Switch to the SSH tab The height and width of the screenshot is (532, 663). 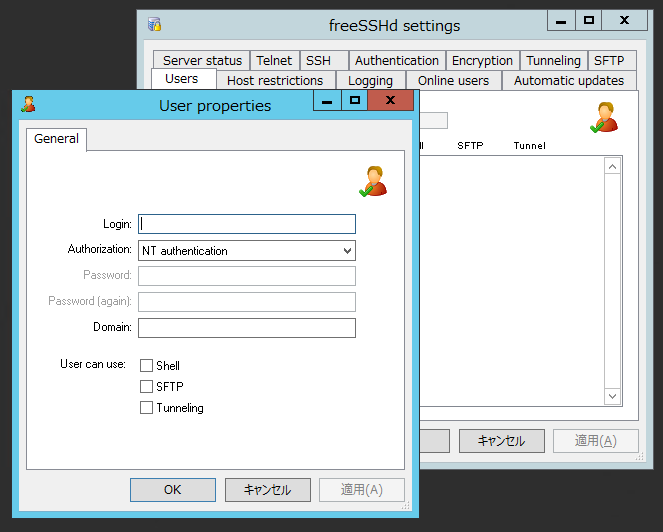(324, 60)
